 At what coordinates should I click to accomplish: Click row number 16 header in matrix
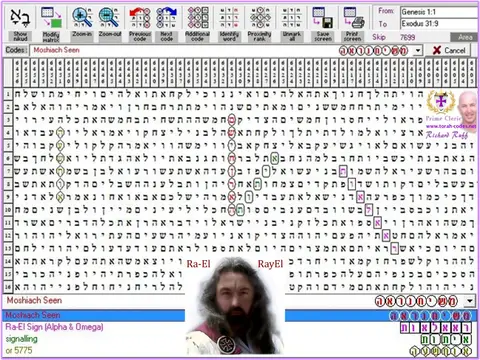[x=8, y=286]
